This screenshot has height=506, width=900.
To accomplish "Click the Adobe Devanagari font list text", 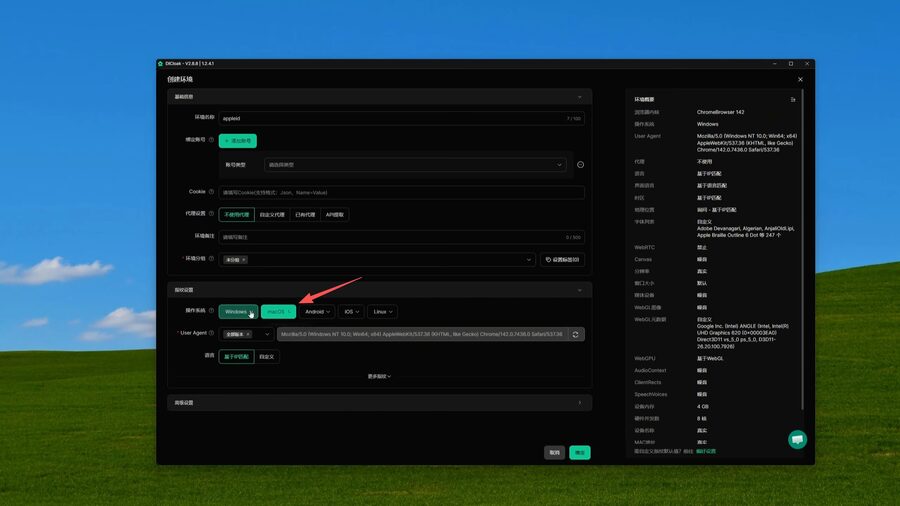I will coord(746,232).
